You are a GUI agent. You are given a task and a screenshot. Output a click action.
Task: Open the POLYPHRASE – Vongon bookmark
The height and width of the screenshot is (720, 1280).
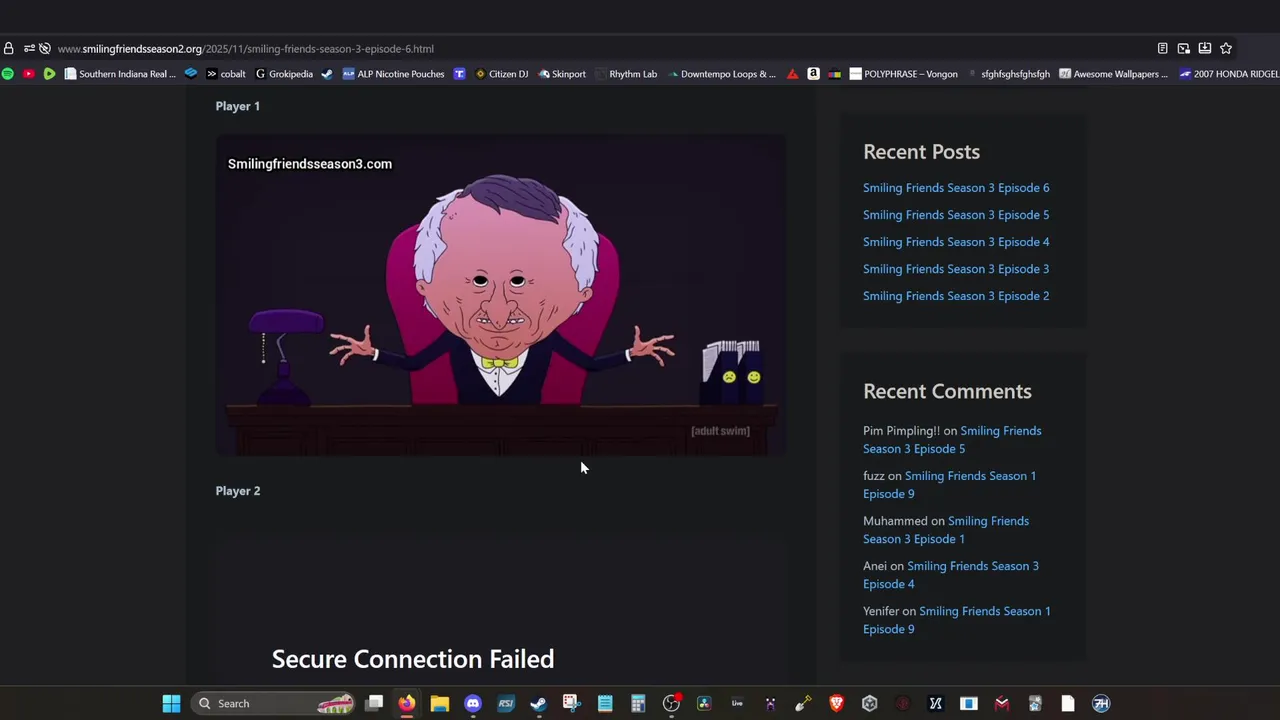point(903,74)
